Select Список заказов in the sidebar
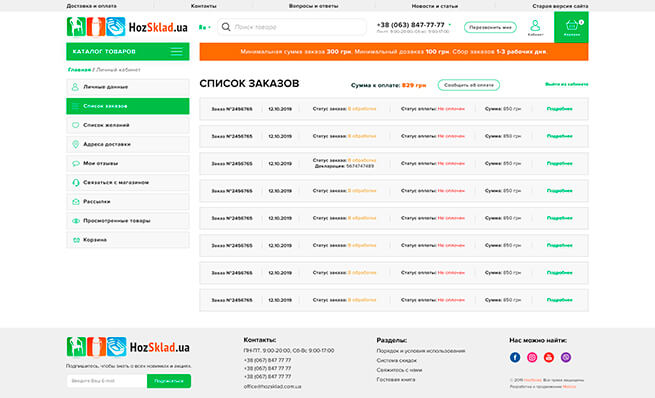This screenshot has width=655, height=398. (x=127, y=106)
